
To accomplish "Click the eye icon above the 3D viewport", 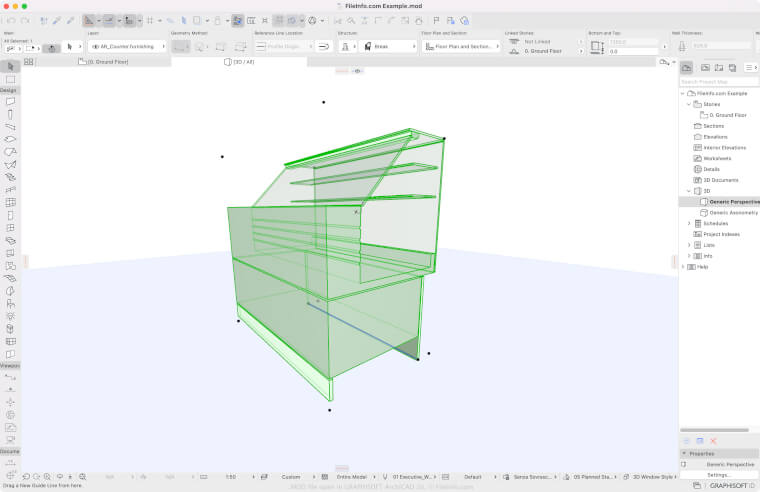I will tap(357, 71).
